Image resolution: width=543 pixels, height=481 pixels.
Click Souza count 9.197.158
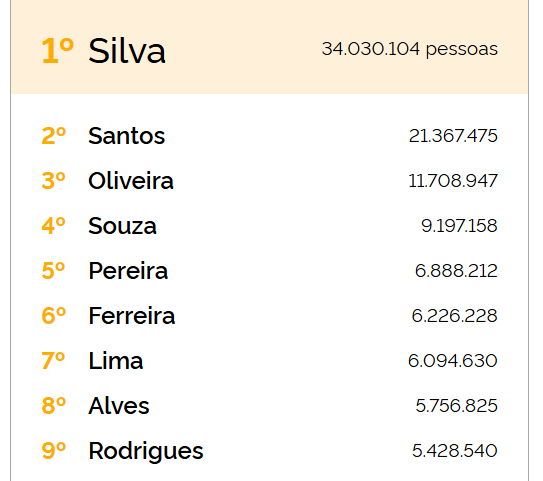[x=459, y=226]
